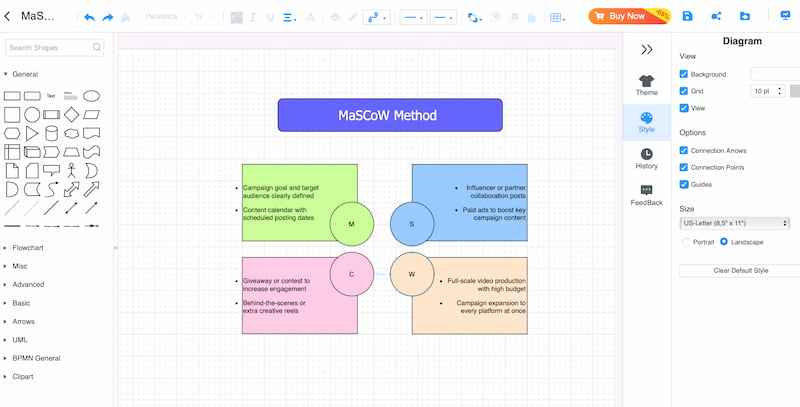Uncheck the Grid checkbox
Screen dimensions: 800x407
pos(684,91)
